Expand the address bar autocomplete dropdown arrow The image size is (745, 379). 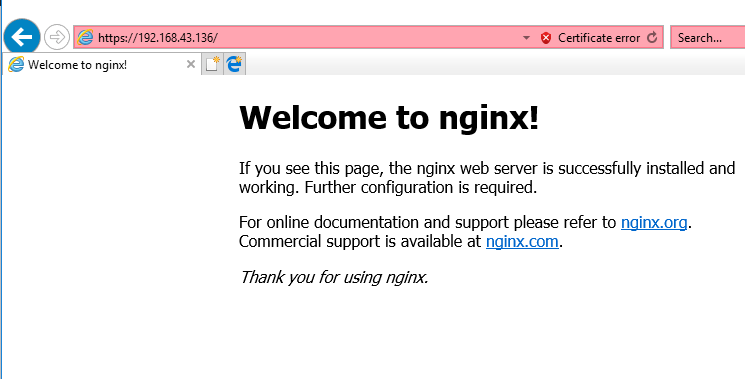(x=526, y=38)
